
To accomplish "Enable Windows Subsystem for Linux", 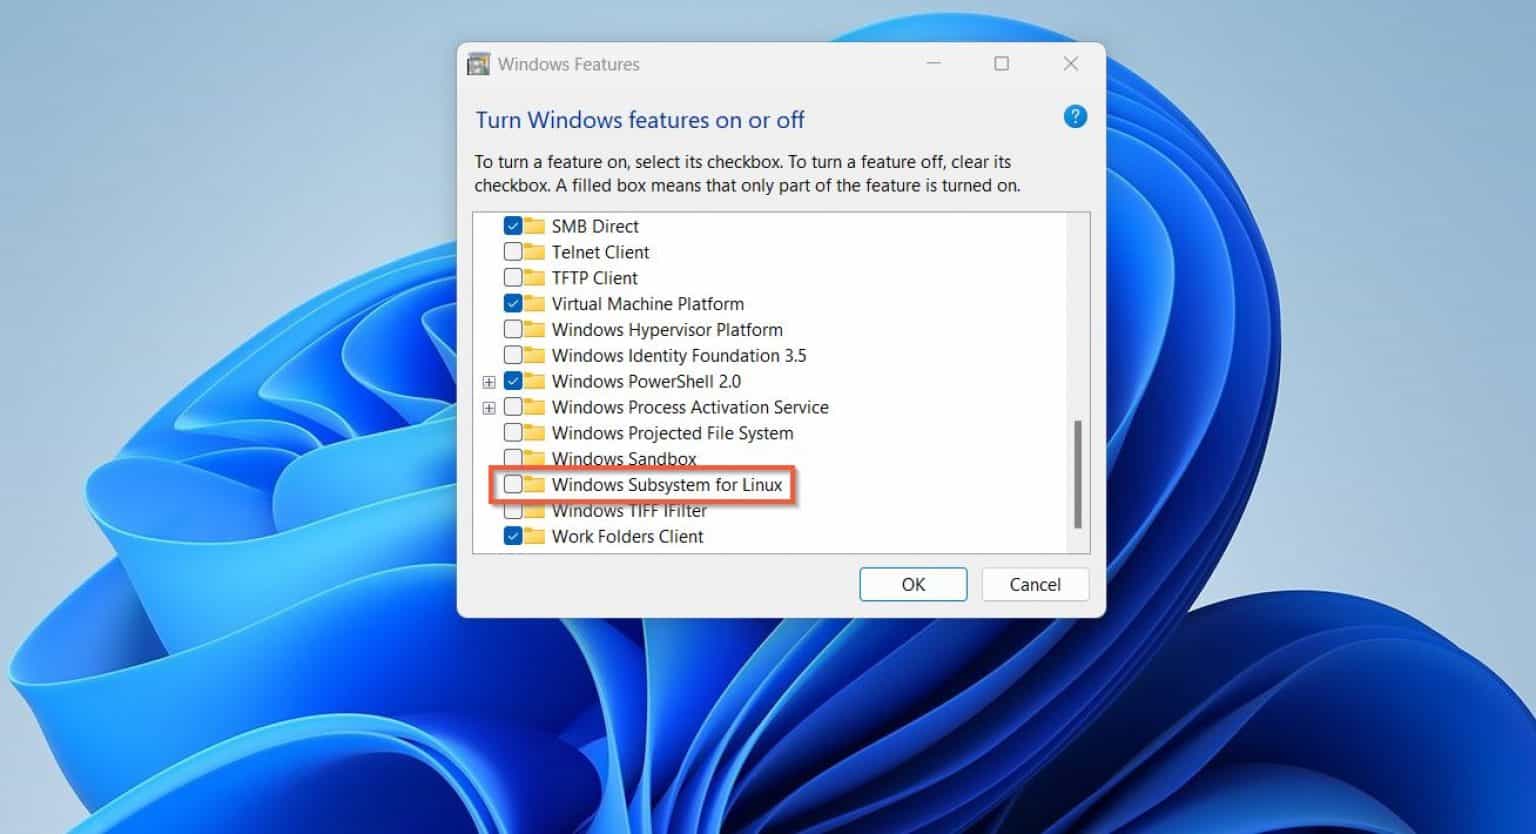I will [513, 485].
